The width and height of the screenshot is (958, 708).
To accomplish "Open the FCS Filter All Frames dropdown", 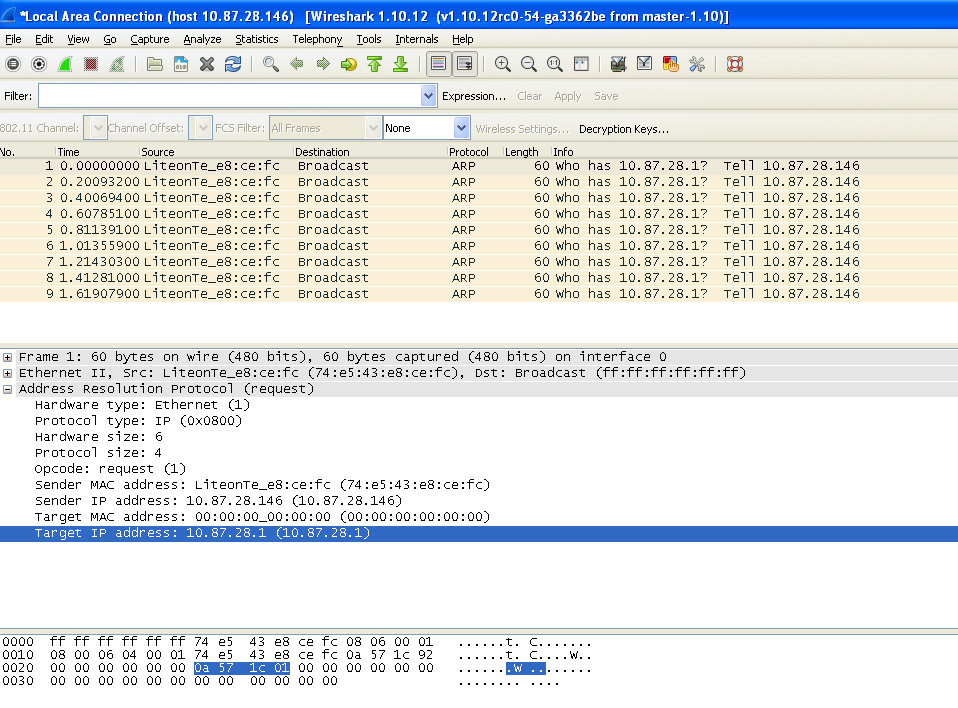I will 325,128.
